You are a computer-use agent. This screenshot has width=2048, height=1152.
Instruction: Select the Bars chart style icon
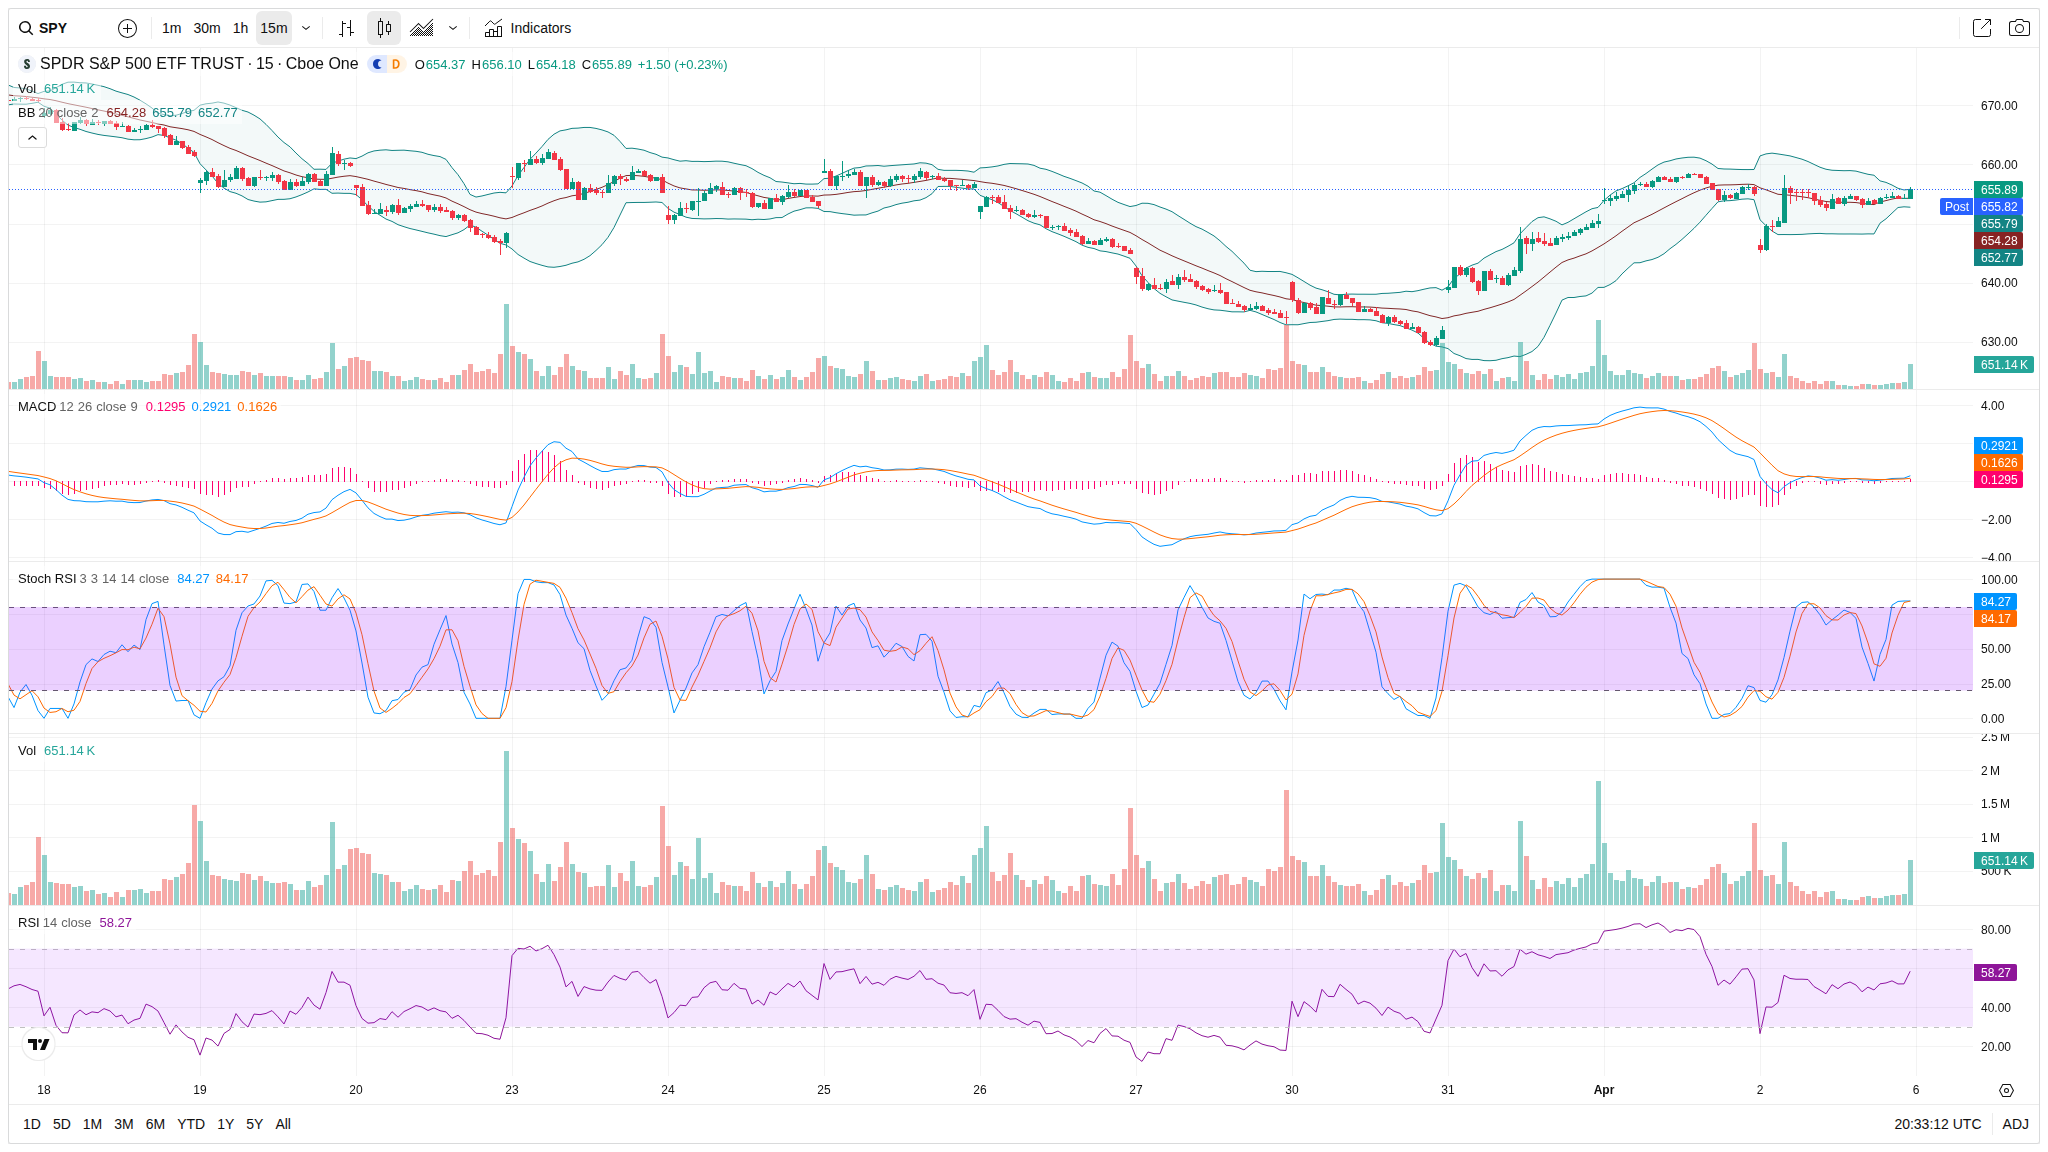tap(346, 28)
